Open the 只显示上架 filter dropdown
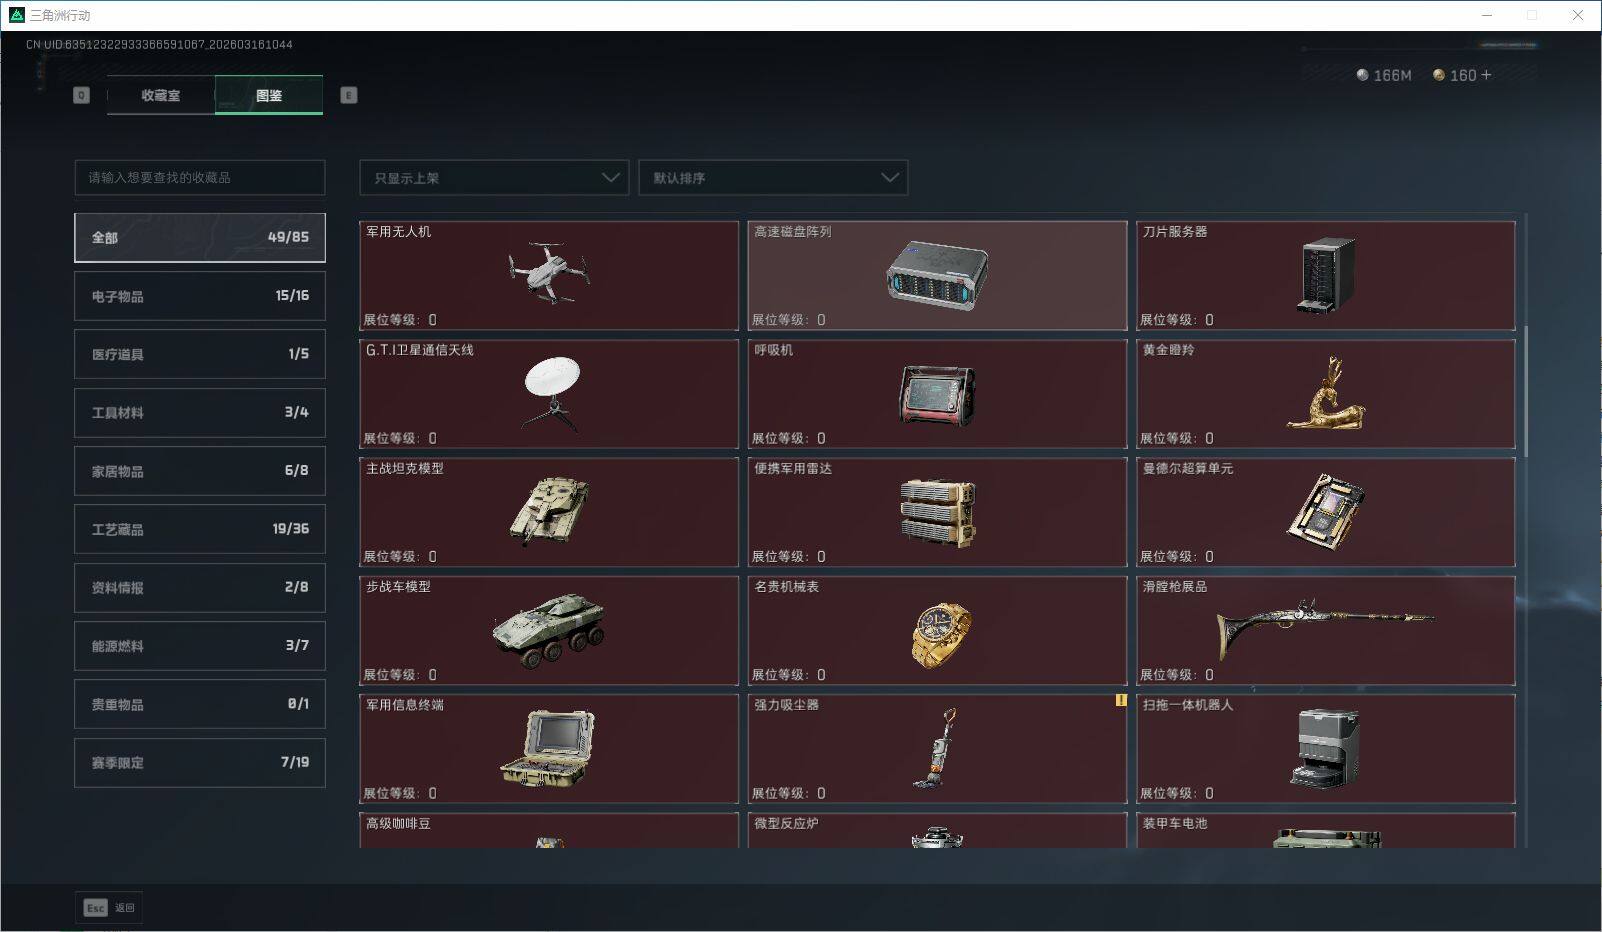Image resolution: width=1602 pixels, height=932 pixels. pos(493,177)
